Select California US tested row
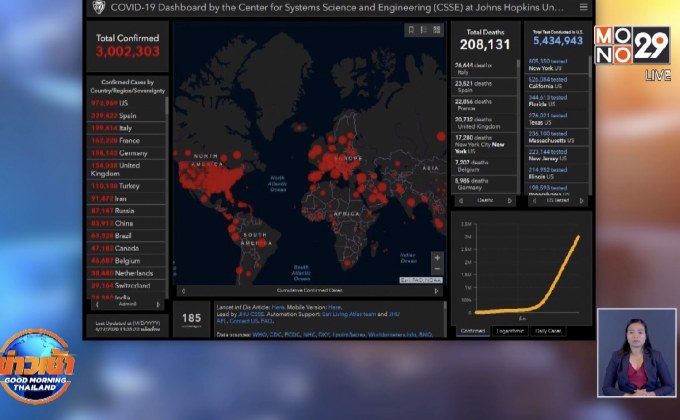The width and height of the screenshot is (680, 420). coord(557,83)
